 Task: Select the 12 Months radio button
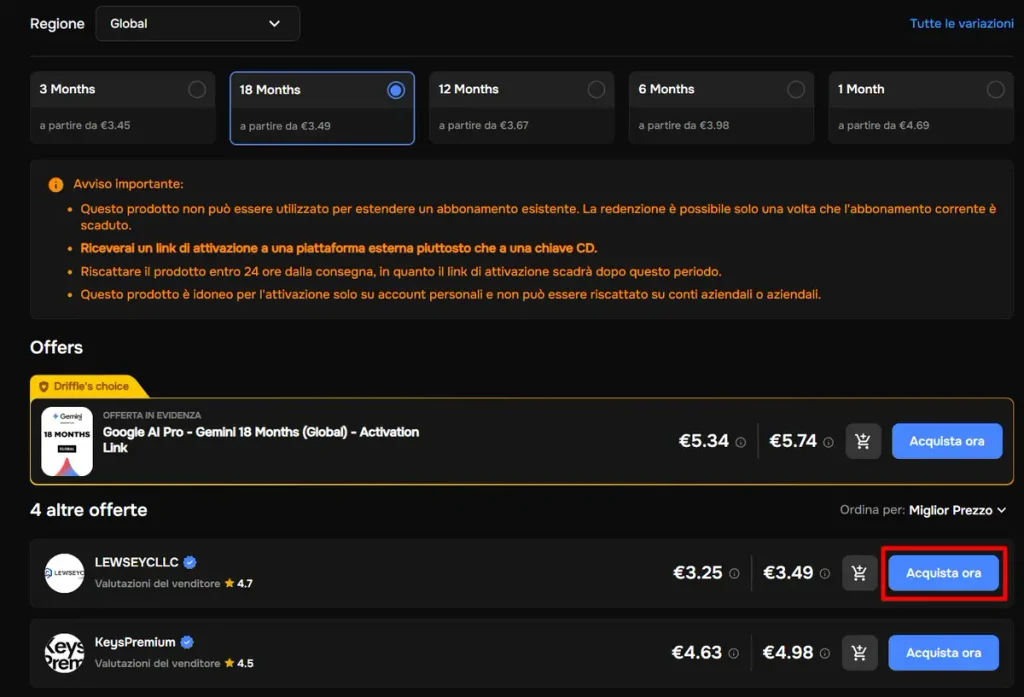[596, 89]
